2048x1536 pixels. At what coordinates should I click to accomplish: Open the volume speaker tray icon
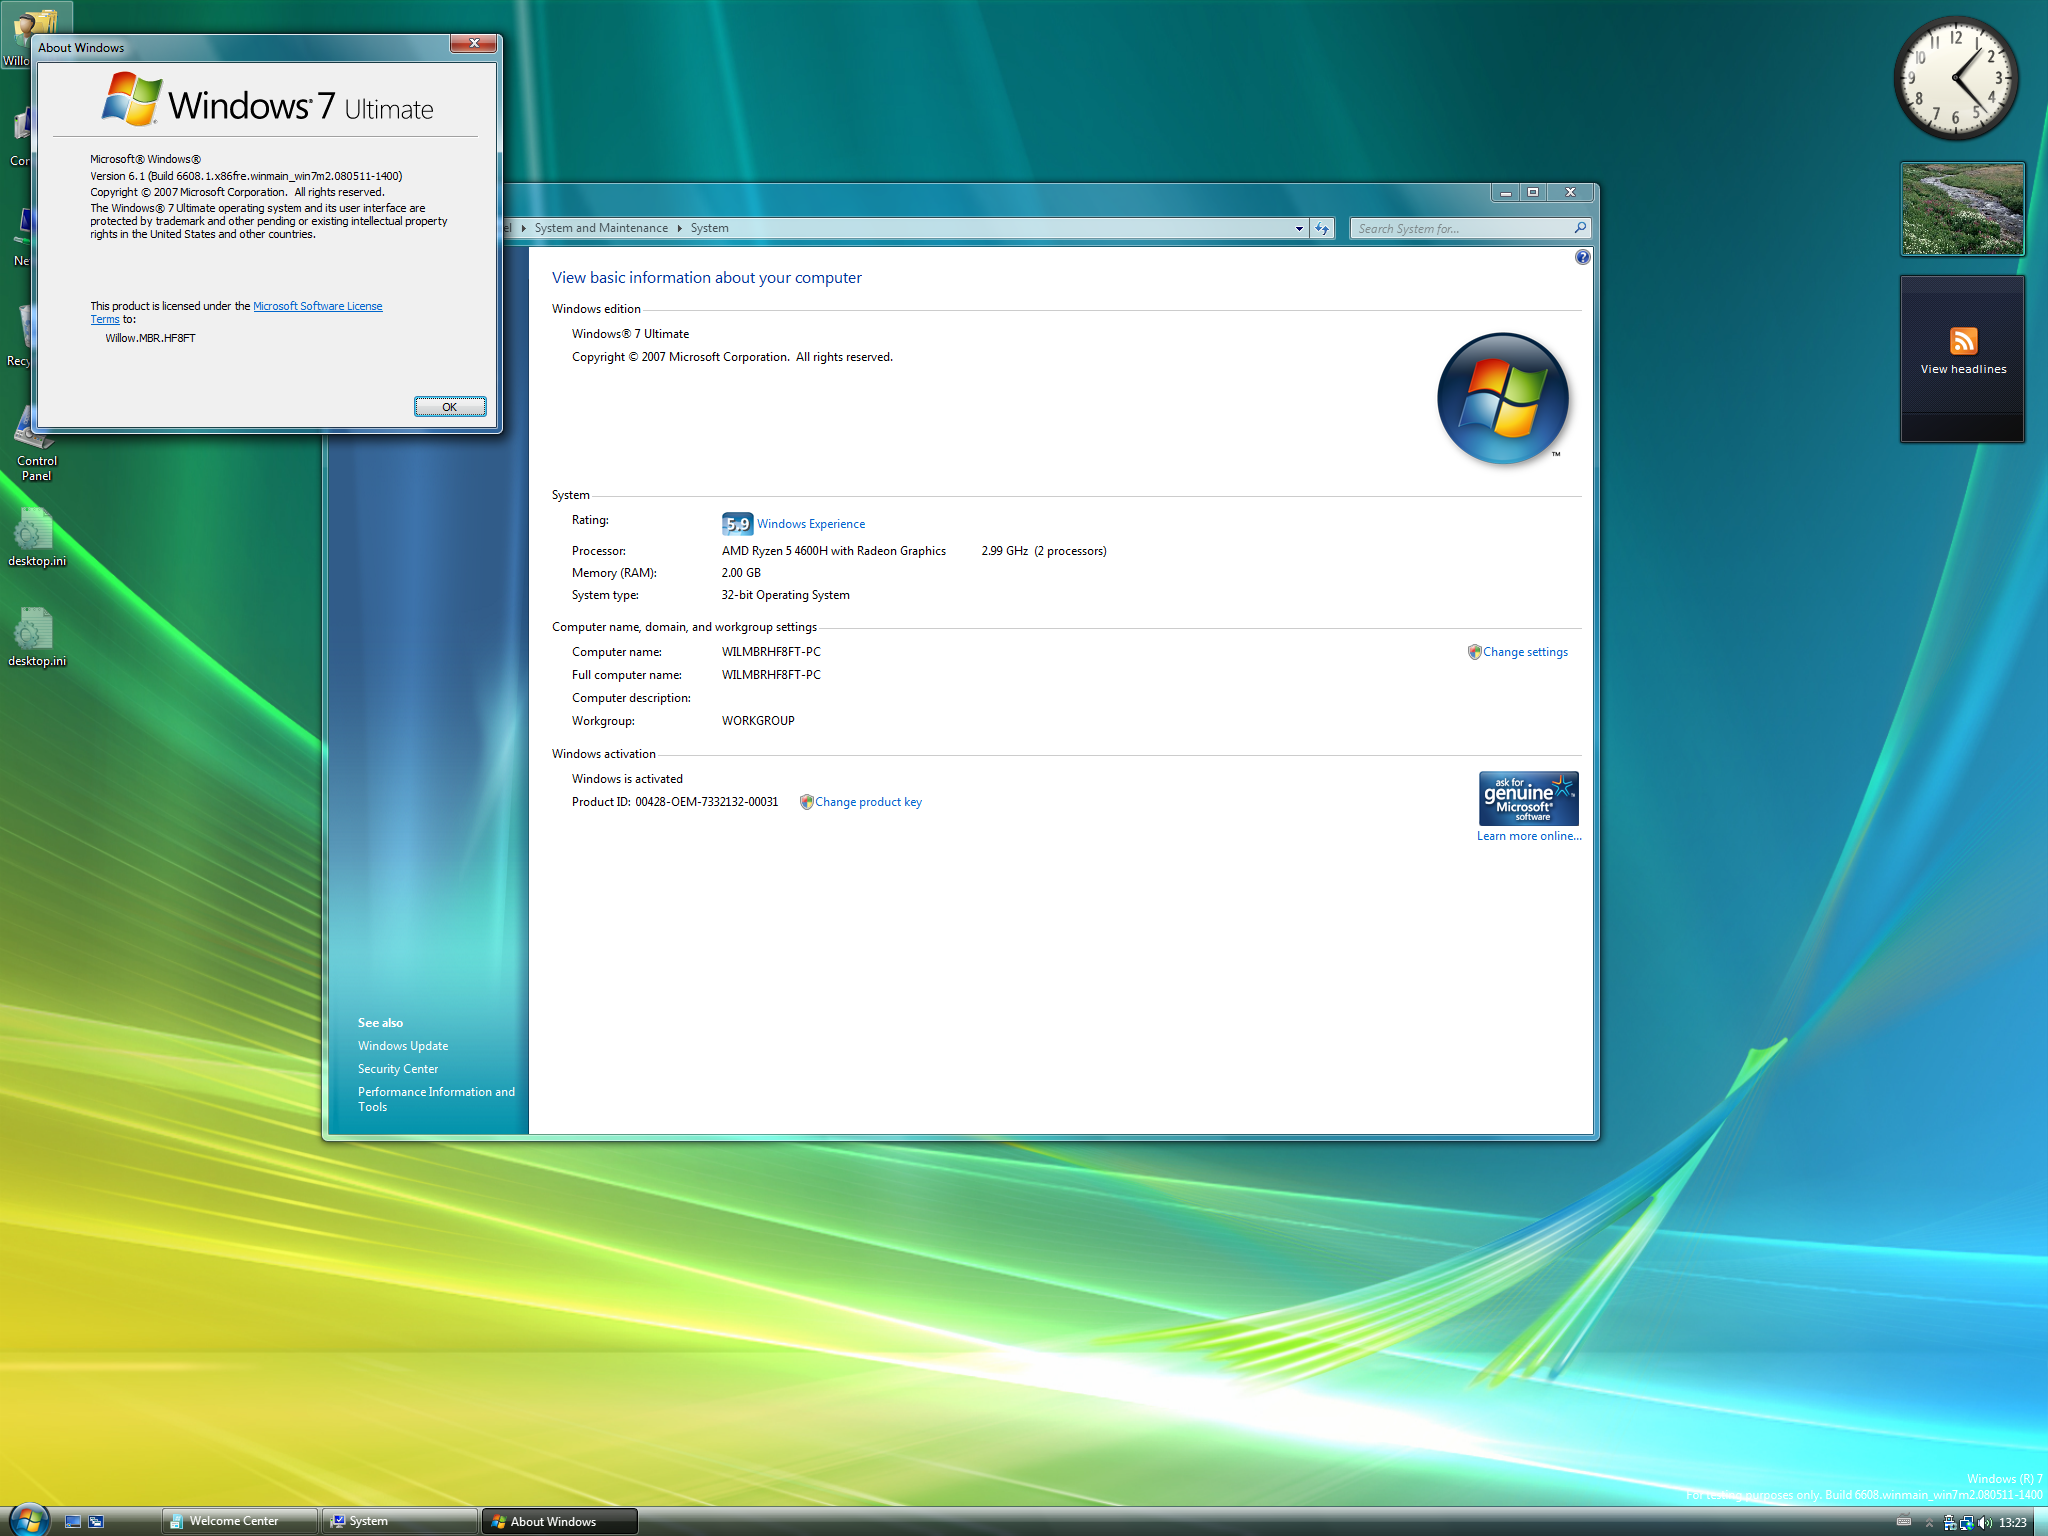pyautogui.click(x=1985, y=1522)
